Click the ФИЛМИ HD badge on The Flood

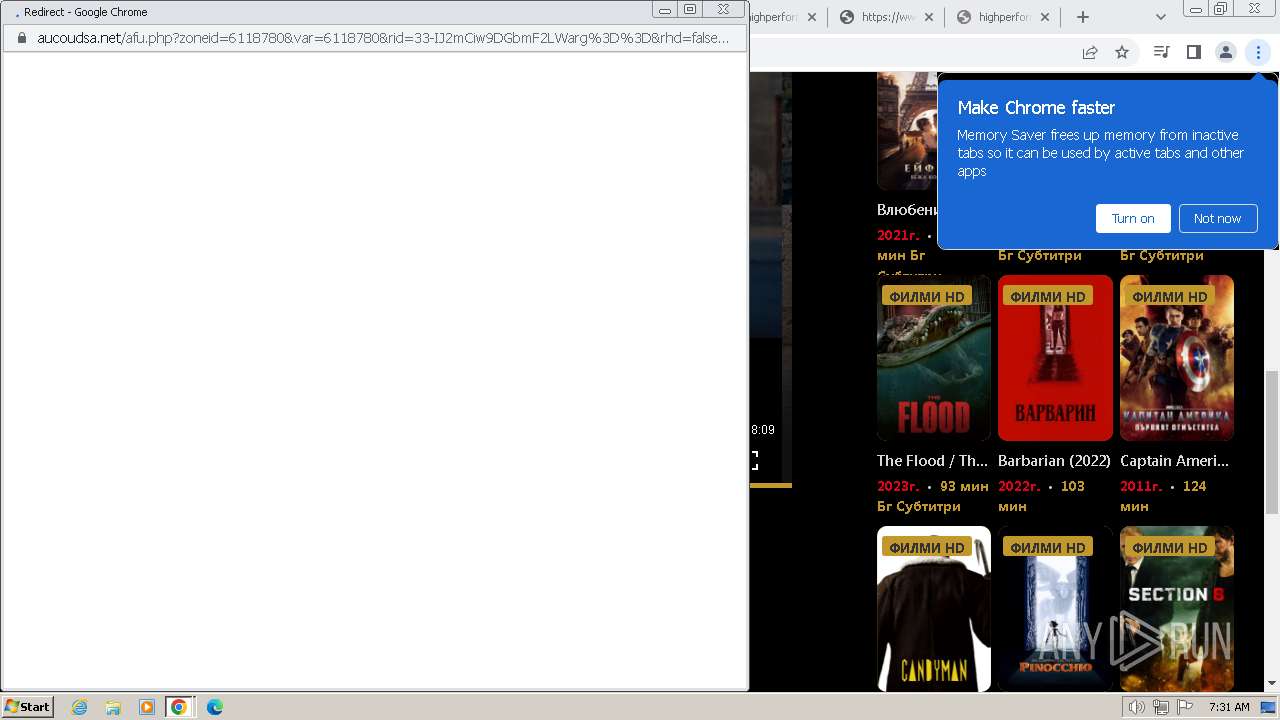point(927,296)
